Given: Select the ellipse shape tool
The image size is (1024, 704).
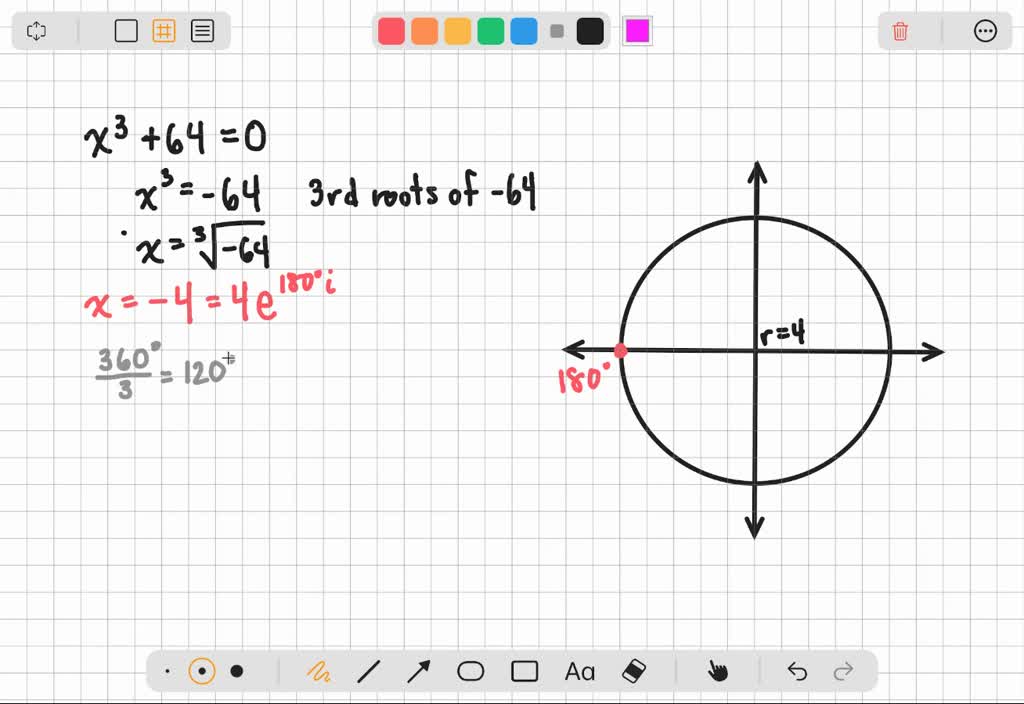Looking at the screenshot, I should [x=471, y=670].
